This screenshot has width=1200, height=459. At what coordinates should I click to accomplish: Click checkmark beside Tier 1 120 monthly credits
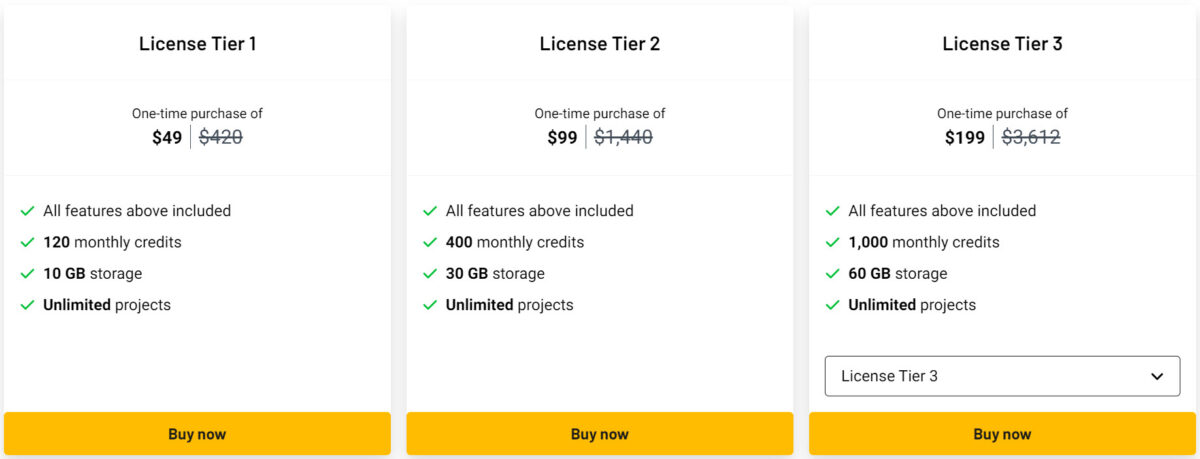tap(28, 242)
